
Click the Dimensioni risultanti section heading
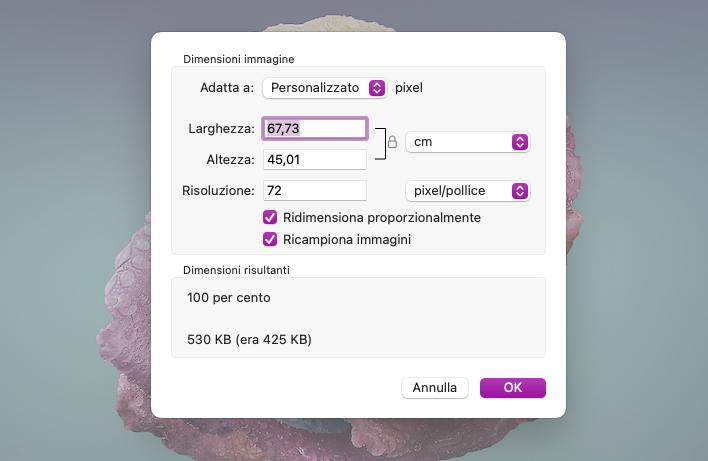click(236, 270)
